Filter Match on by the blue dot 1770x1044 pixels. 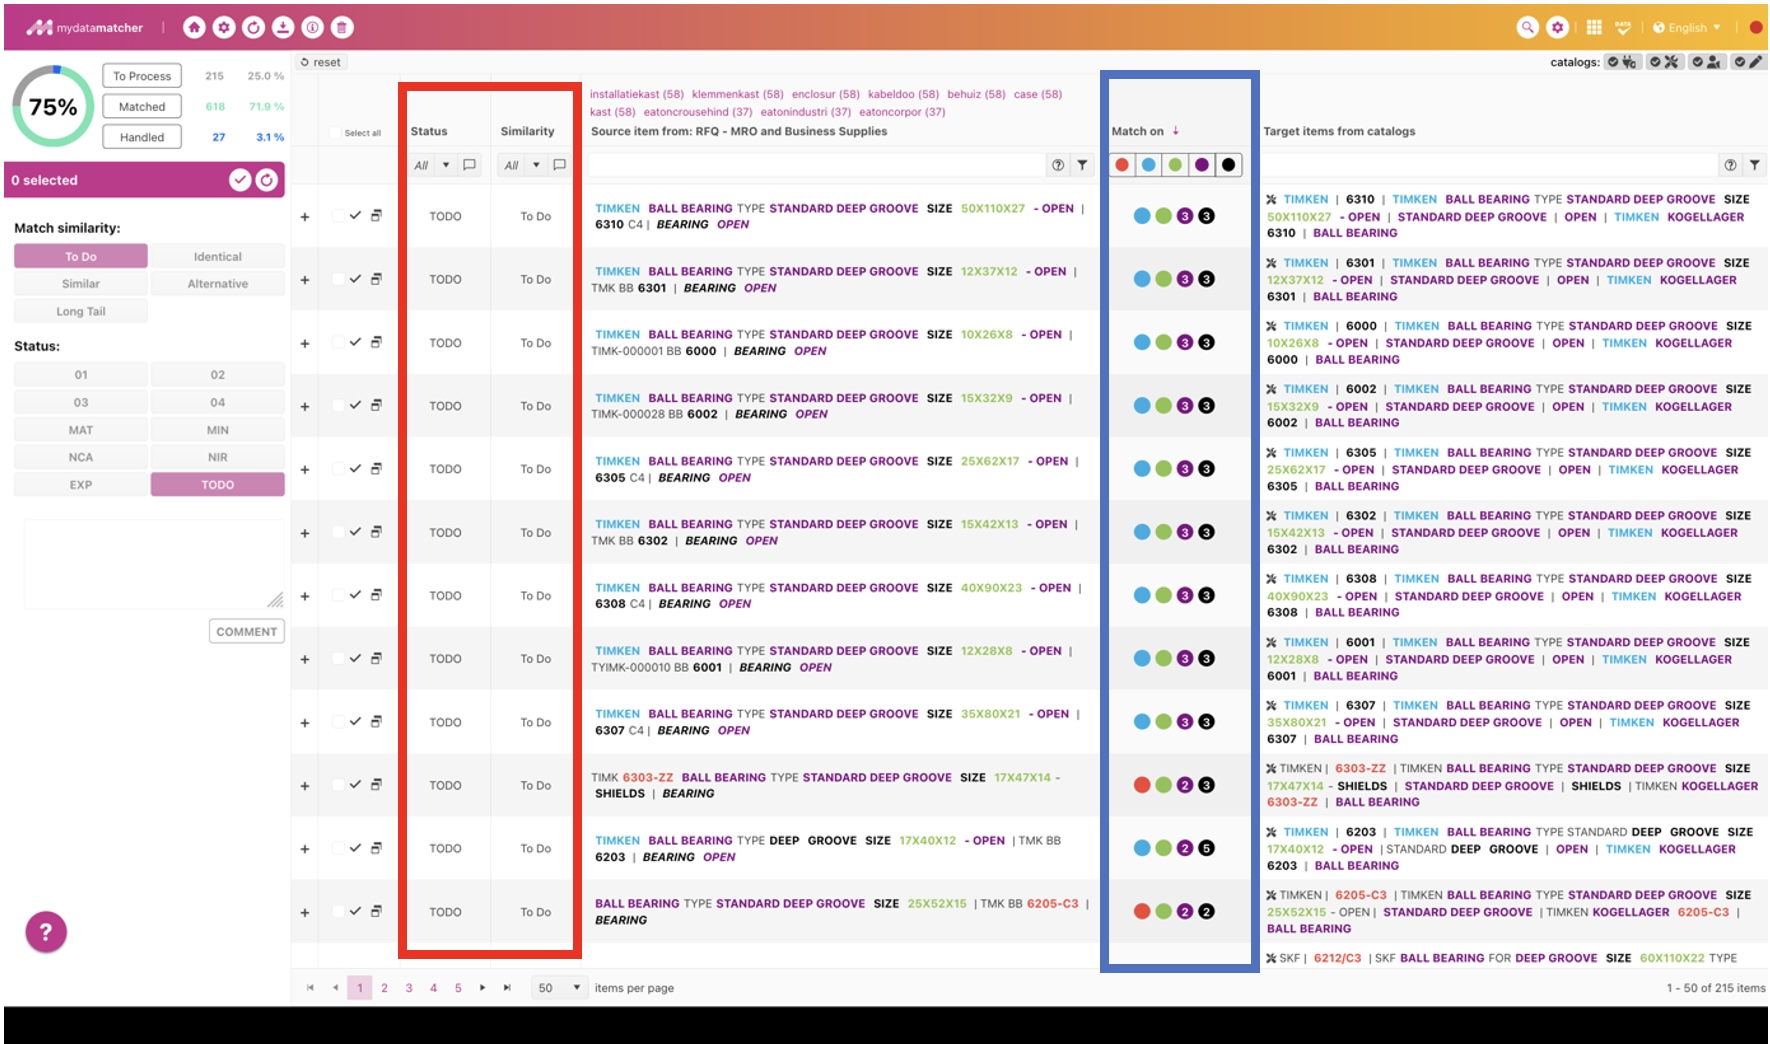[x=1149, y=165]
